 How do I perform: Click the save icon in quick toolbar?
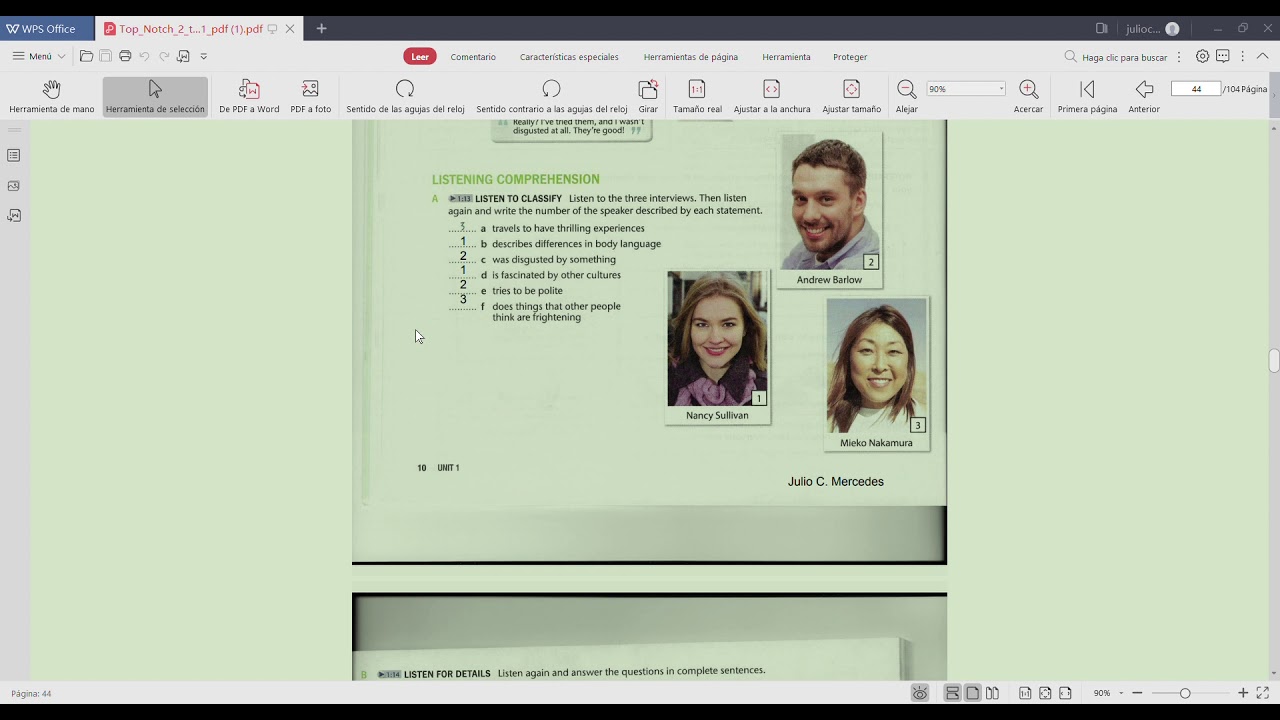(105, 56)
